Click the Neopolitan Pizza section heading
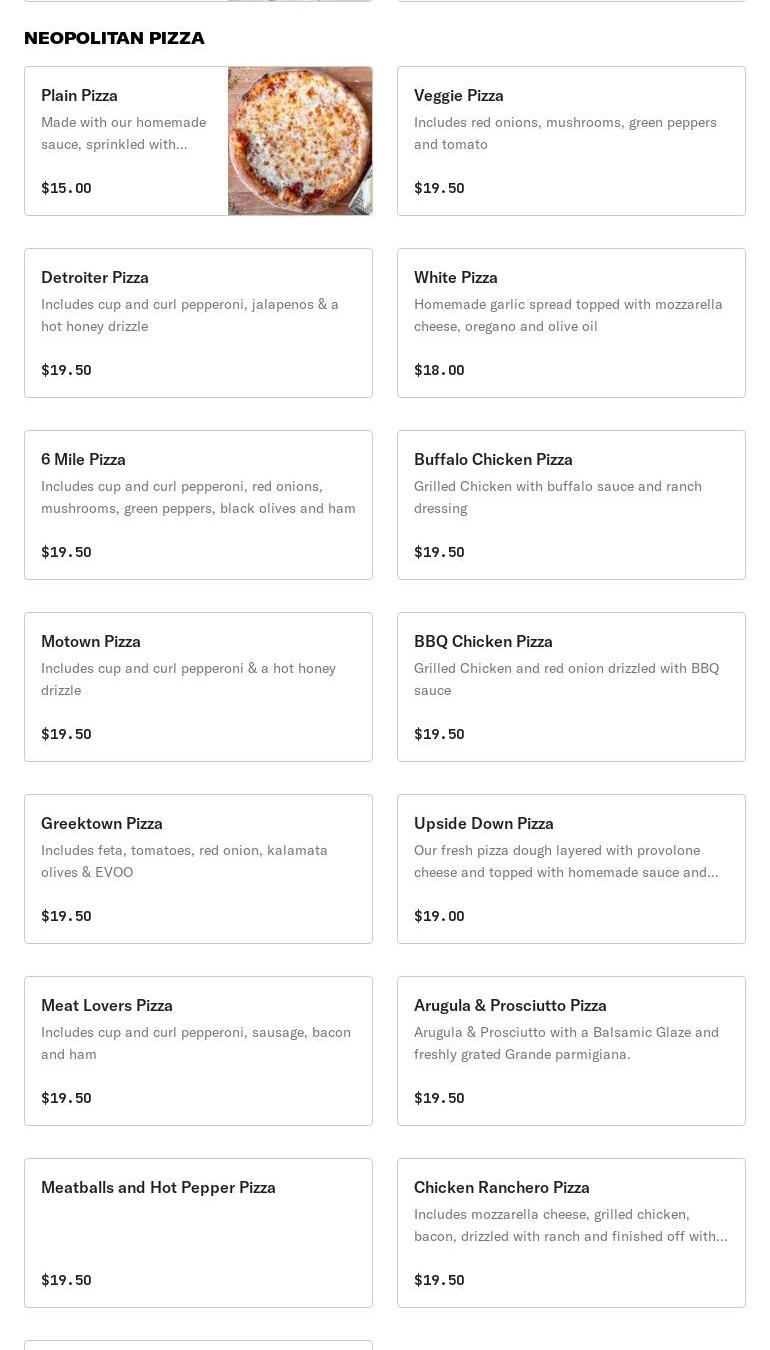The image size is (770, 1350). tap(114, 38)
